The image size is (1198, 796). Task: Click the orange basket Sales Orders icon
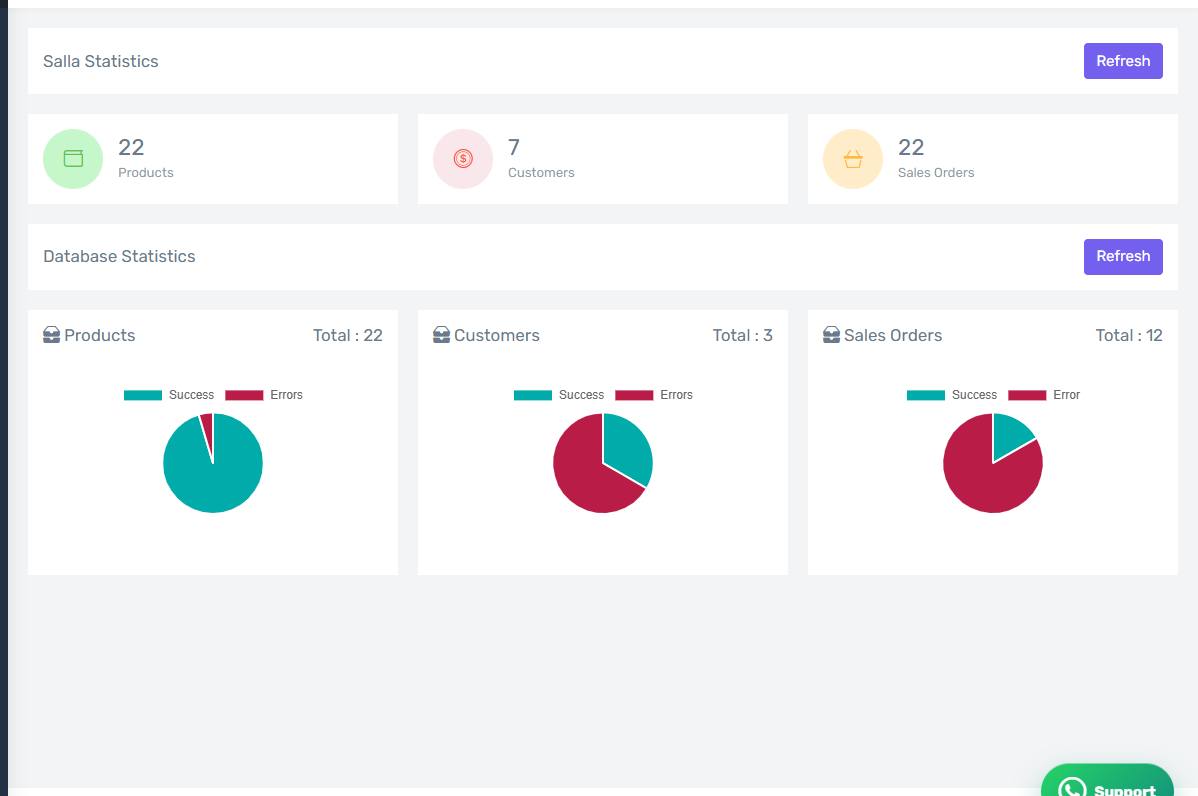pos(853,159)
